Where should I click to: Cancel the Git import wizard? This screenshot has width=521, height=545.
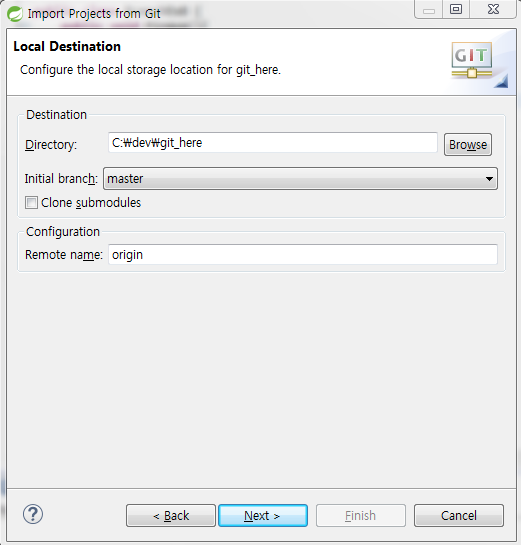tap(459, 515)
